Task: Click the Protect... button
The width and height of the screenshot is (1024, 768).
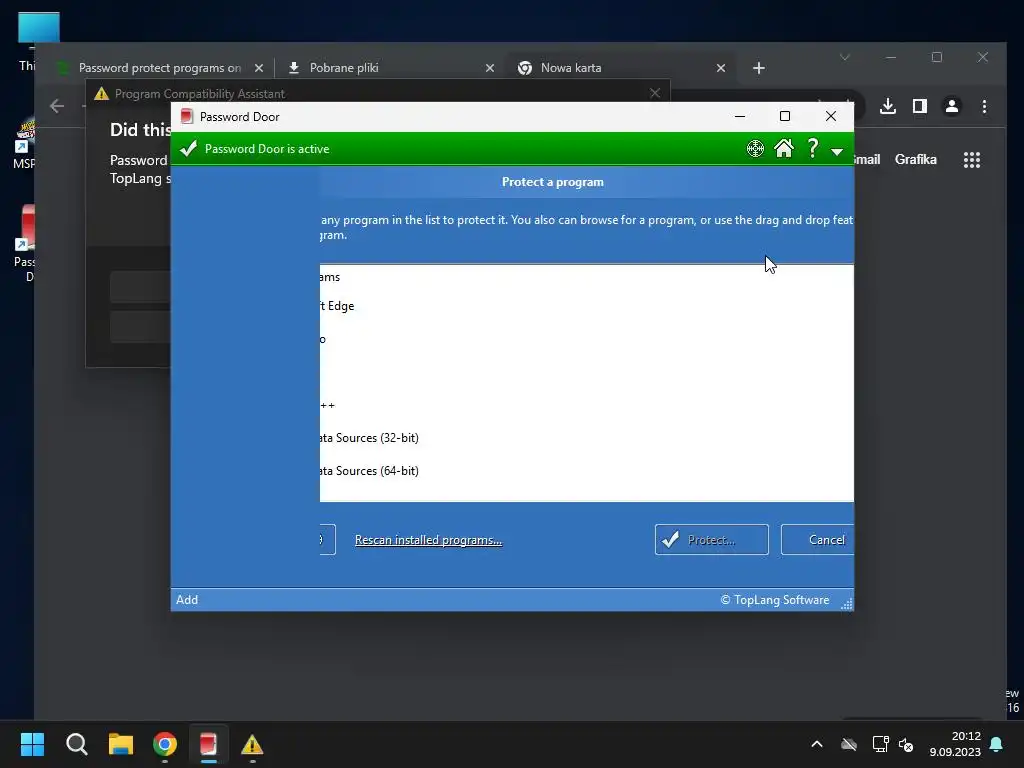Action: pyautogui.click(x=711, y=539)
